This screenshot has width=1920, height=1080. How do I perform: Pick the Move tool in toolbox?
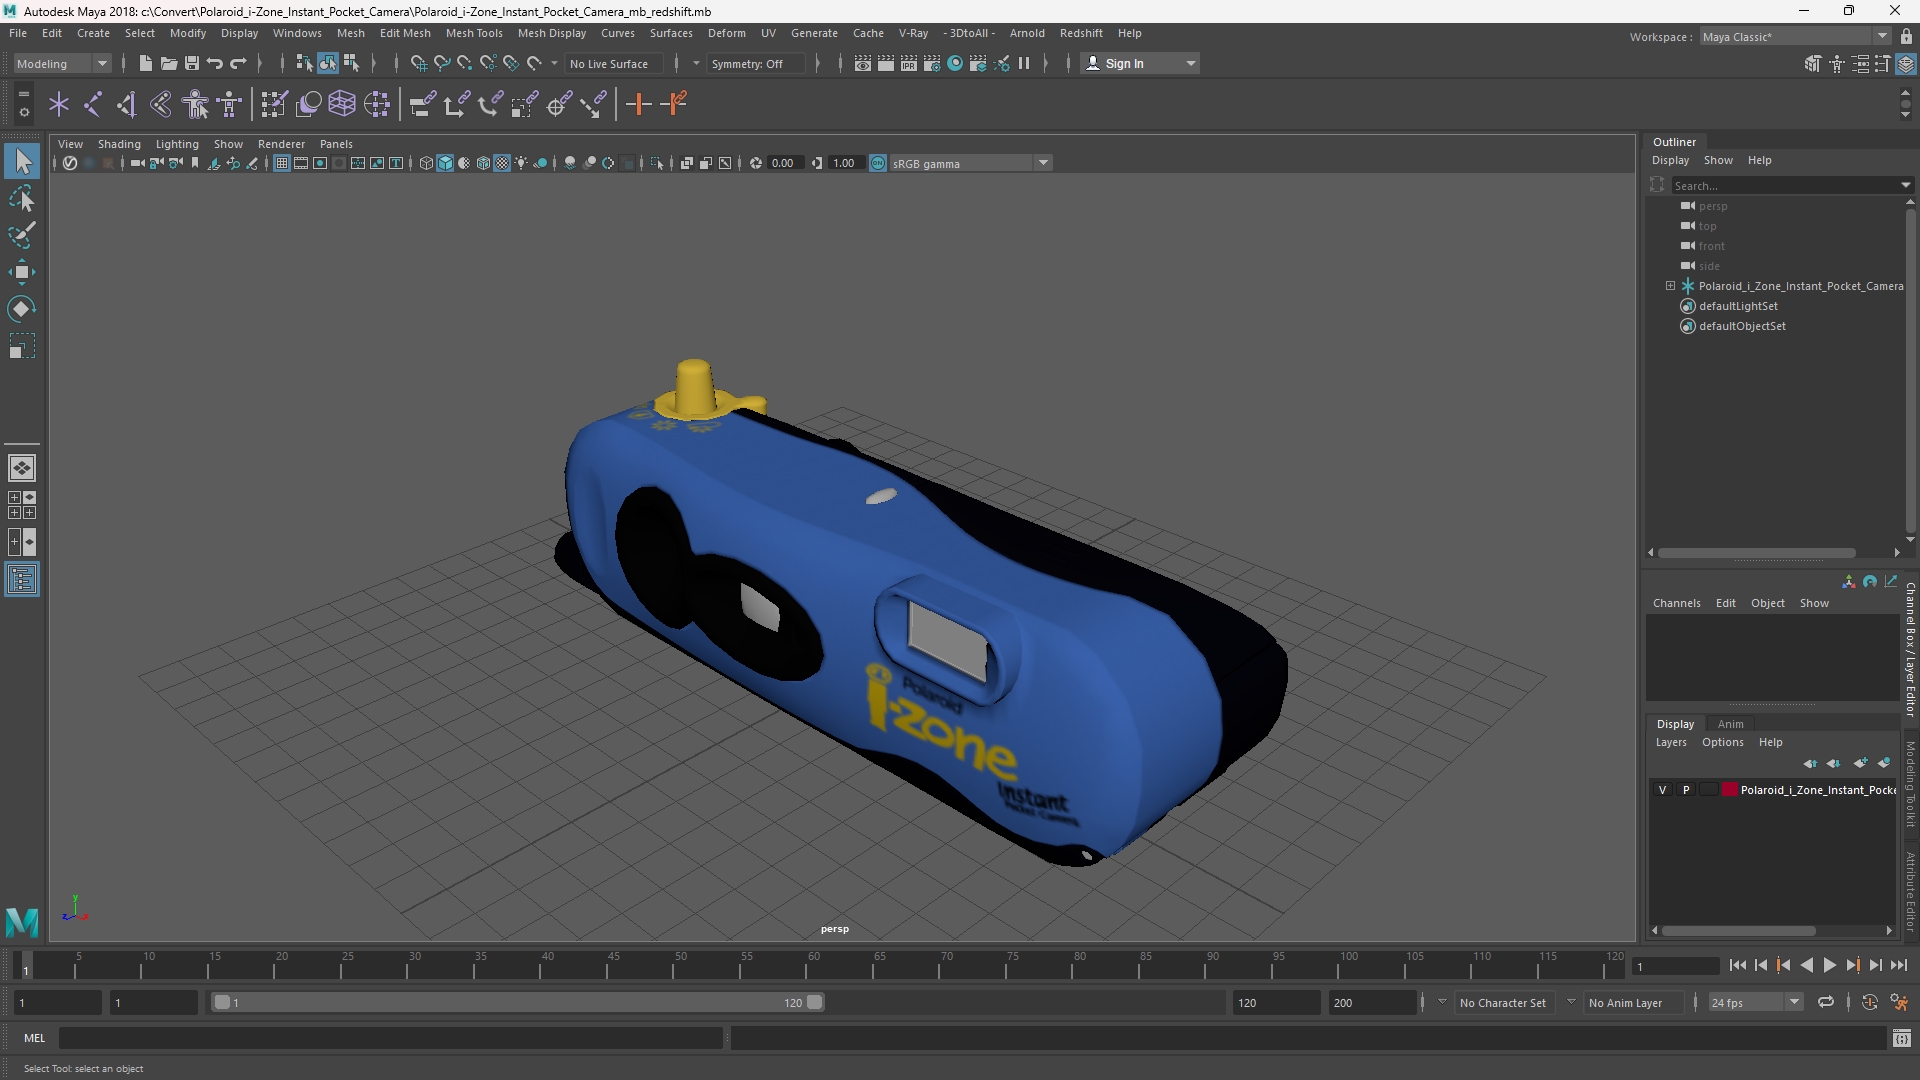[x=22, y=272]
